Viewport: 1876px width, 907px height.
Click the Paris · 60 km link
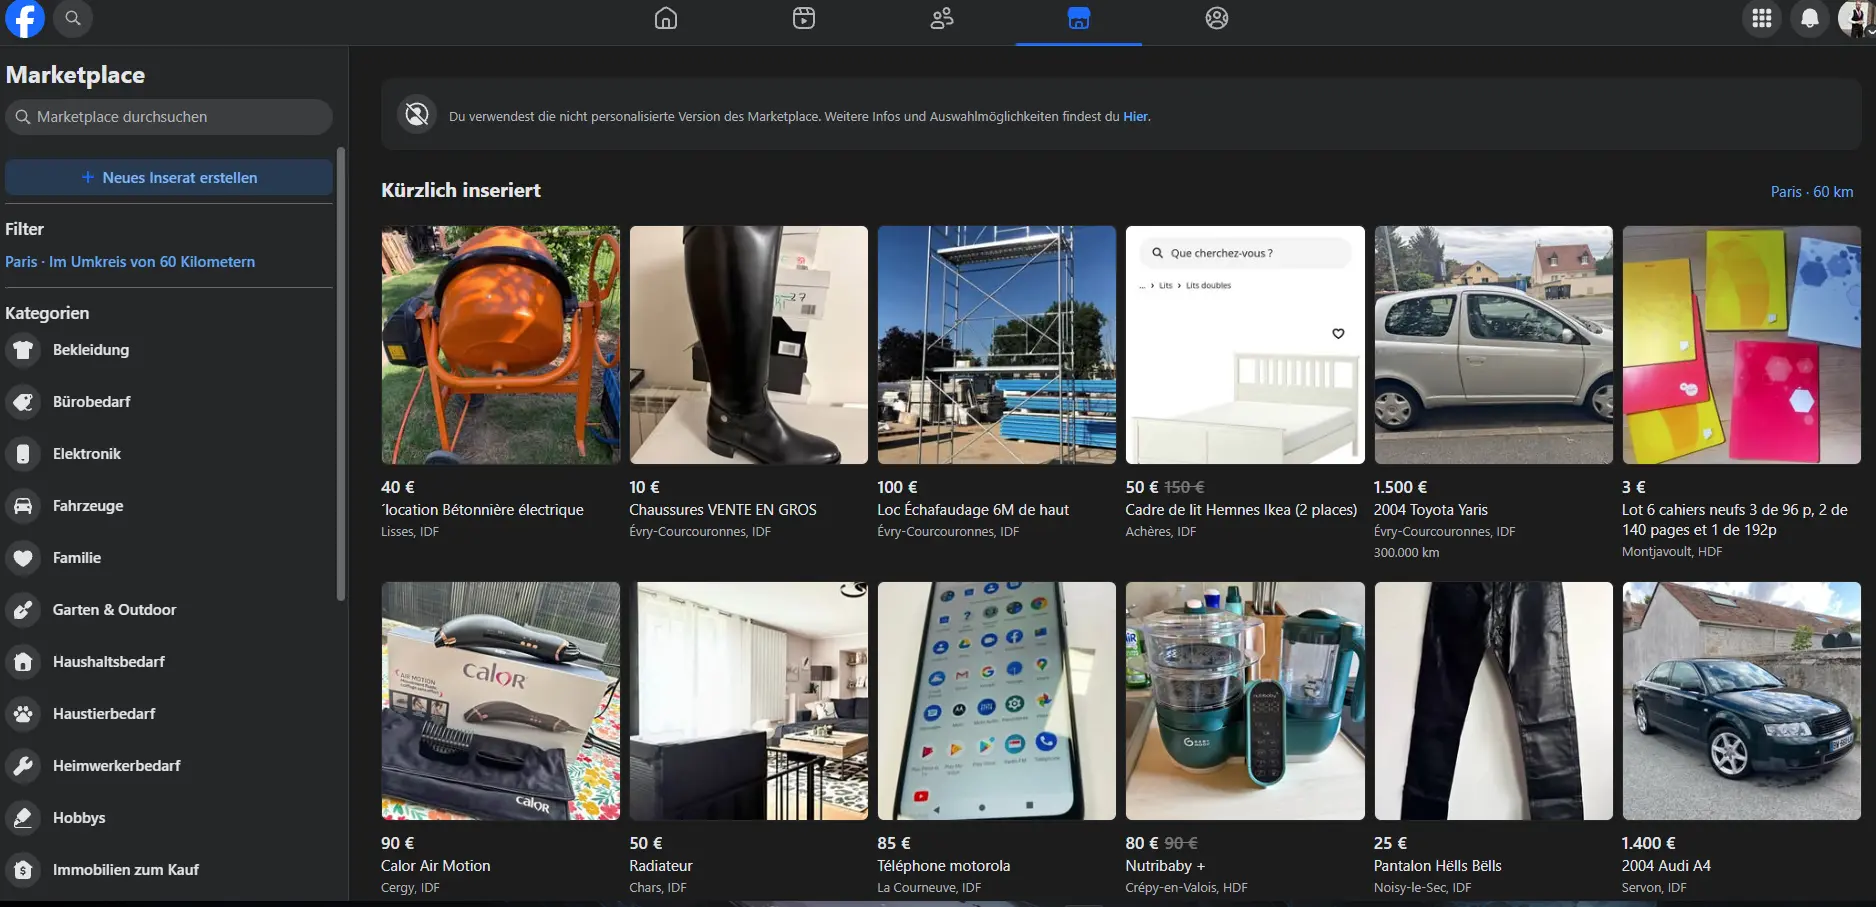pyautogui.click(x=1812, y=192)
